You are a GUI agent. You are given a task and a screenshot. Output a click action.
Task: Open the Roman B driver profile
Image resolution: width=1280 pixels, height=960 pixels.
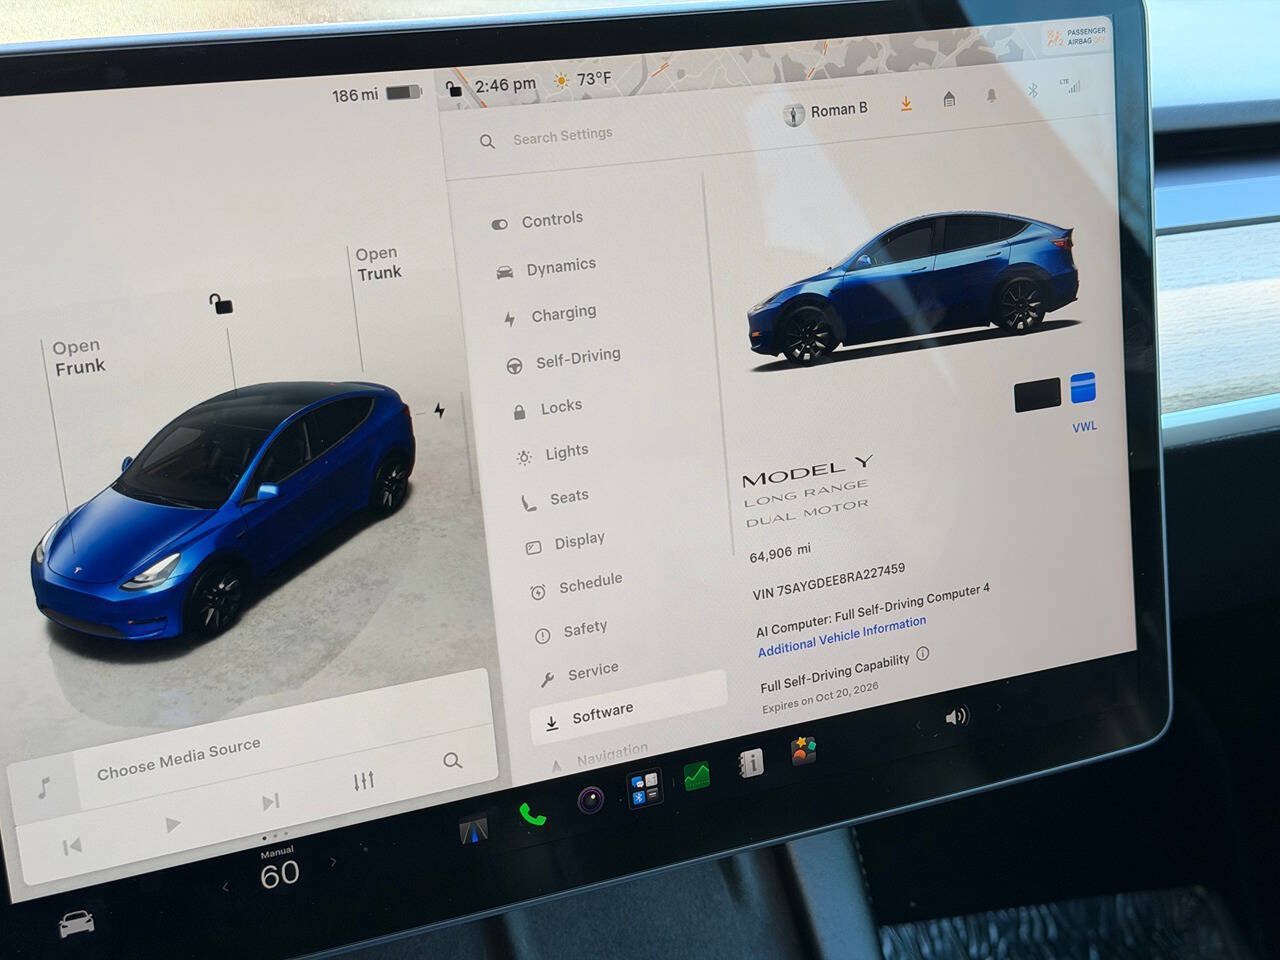(826, 112)
